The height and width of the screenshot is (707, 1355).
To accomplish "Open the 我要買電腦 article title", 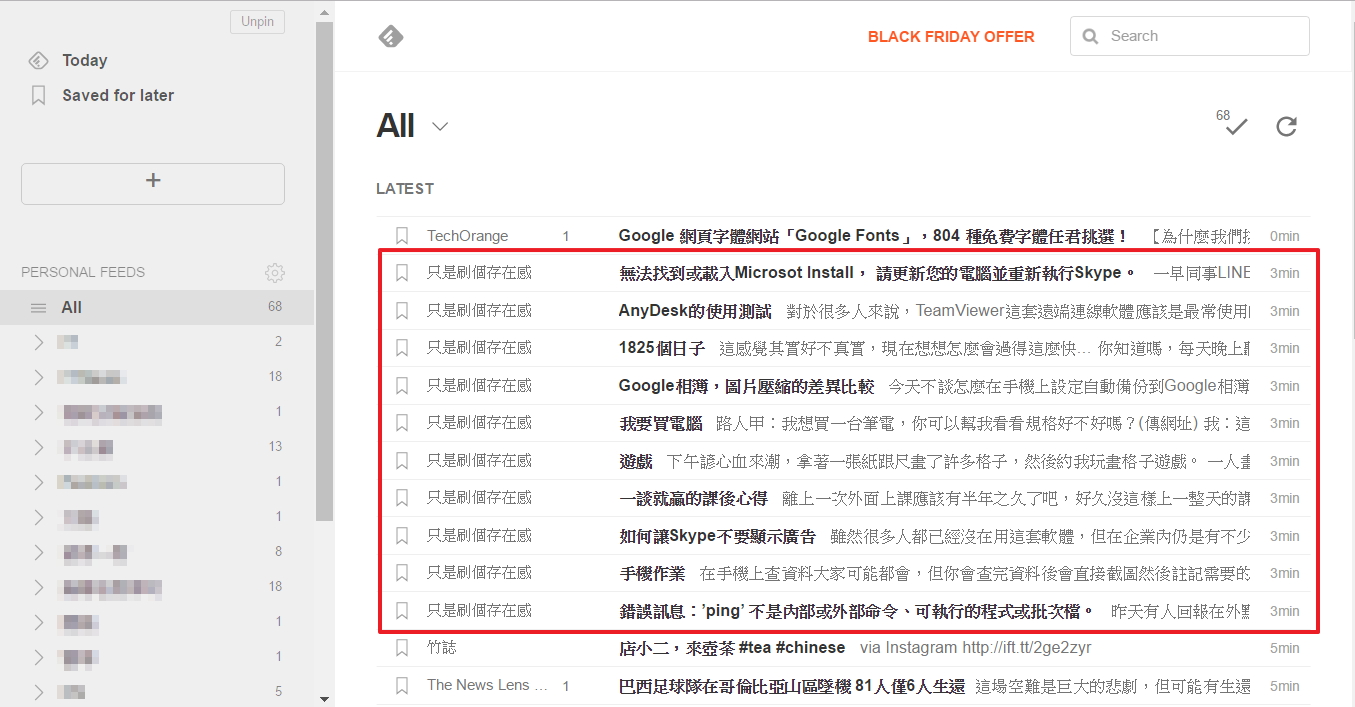I will tap(661, 423).
